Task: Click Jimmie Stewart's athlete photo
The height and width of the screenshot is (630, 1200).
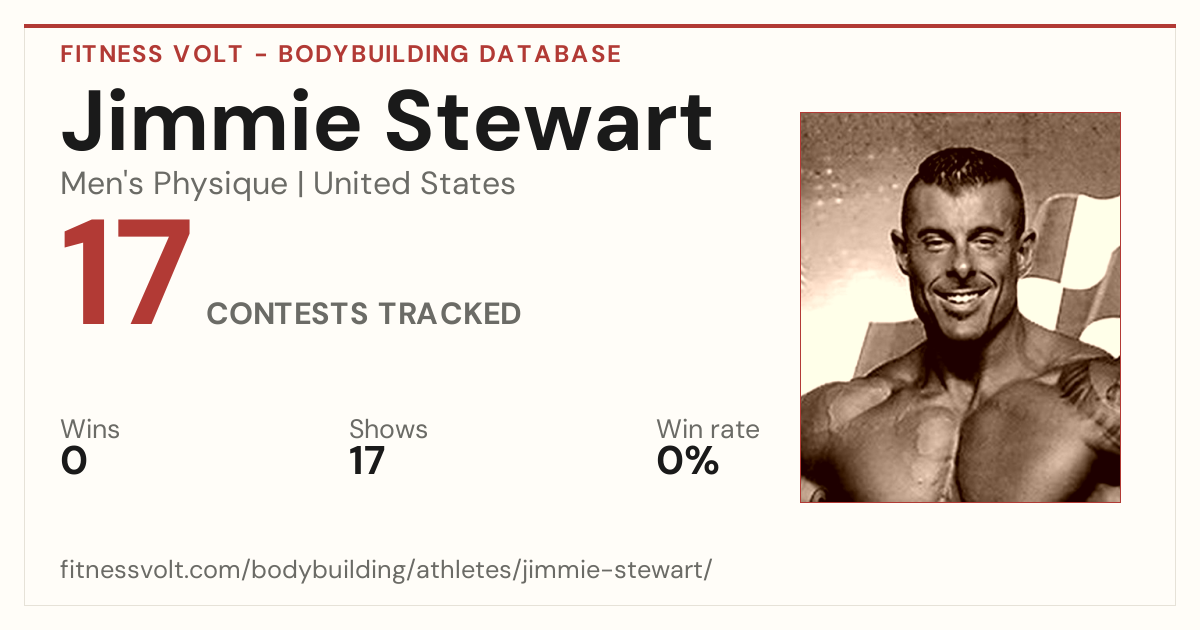Action: click(960, 307)
